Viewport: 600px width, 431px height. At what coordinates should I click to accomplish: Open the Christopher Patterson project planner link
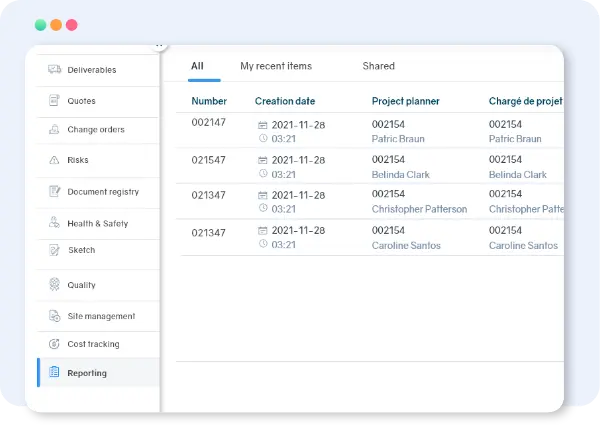(419, 209)
